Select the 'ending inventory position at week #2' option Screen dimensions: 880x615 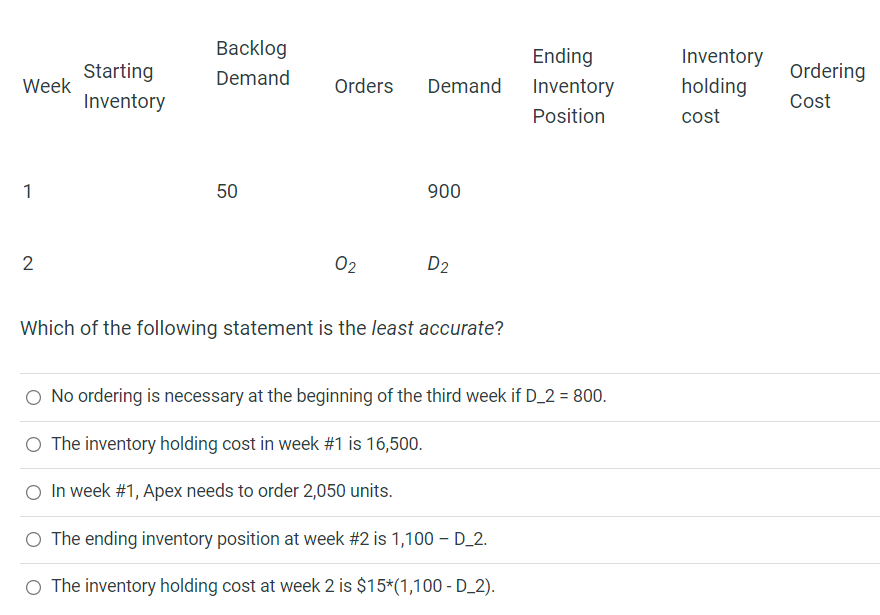[x=34, y=540]
